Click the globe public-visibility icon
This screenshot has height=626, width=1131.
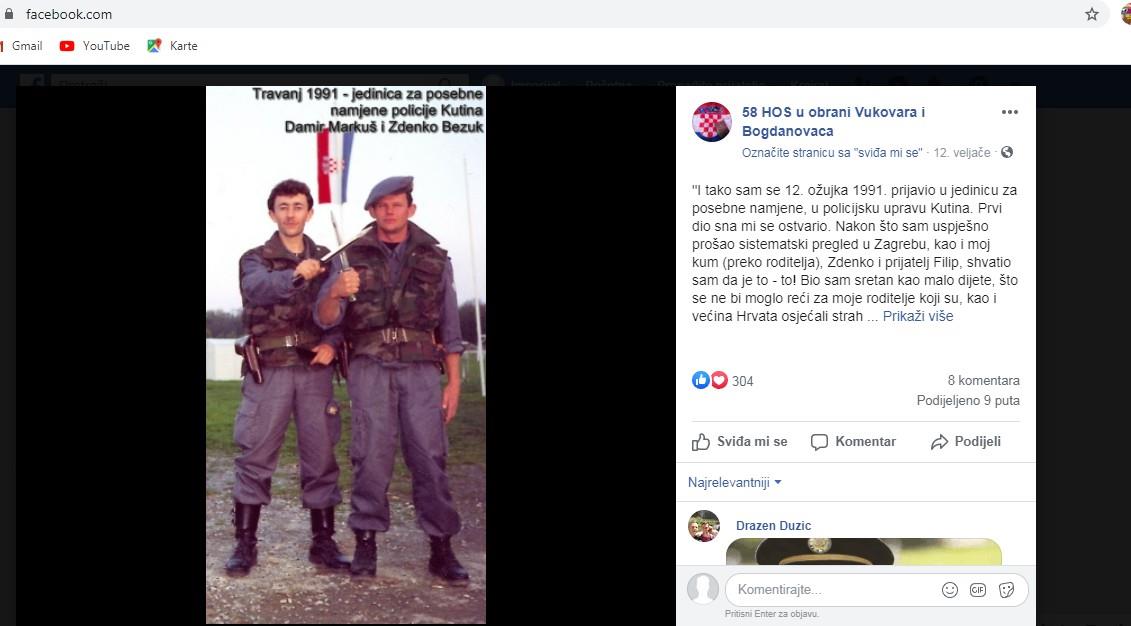pos(1007,152)
